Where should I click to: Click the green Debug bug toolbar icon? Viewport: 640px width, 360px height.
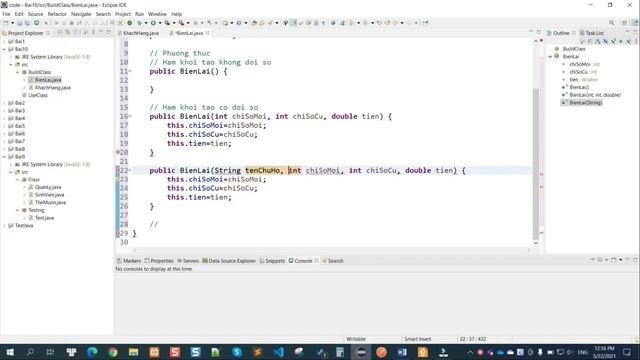pyautogui.click(x=139, y=23)
